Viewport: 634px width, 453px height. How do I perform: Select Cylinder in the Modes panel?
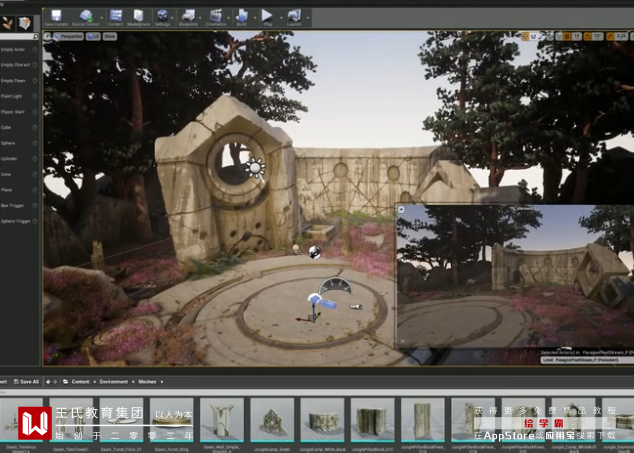19,159
